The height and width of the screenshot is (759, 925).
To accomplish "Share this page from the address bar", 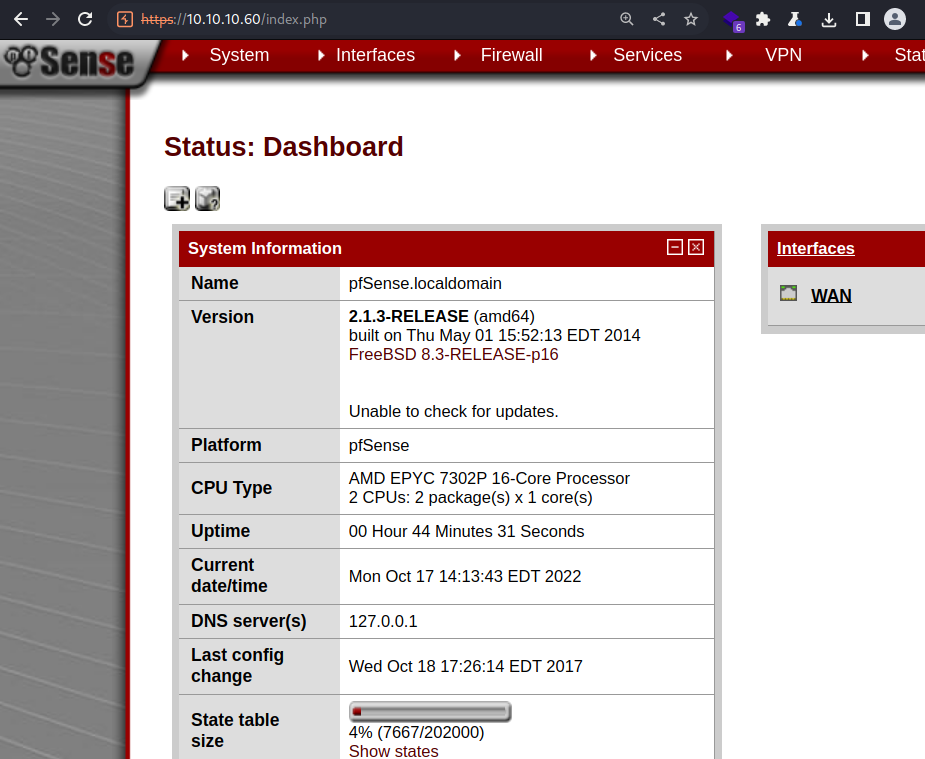I will point(659,19).
